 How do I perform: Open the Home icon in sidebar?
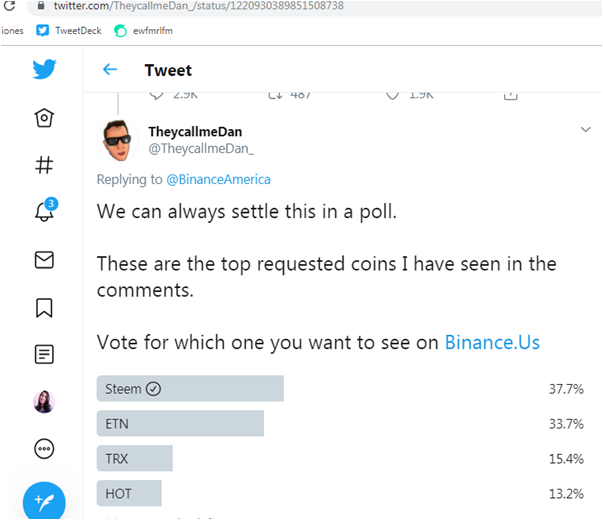coord(44,118)
